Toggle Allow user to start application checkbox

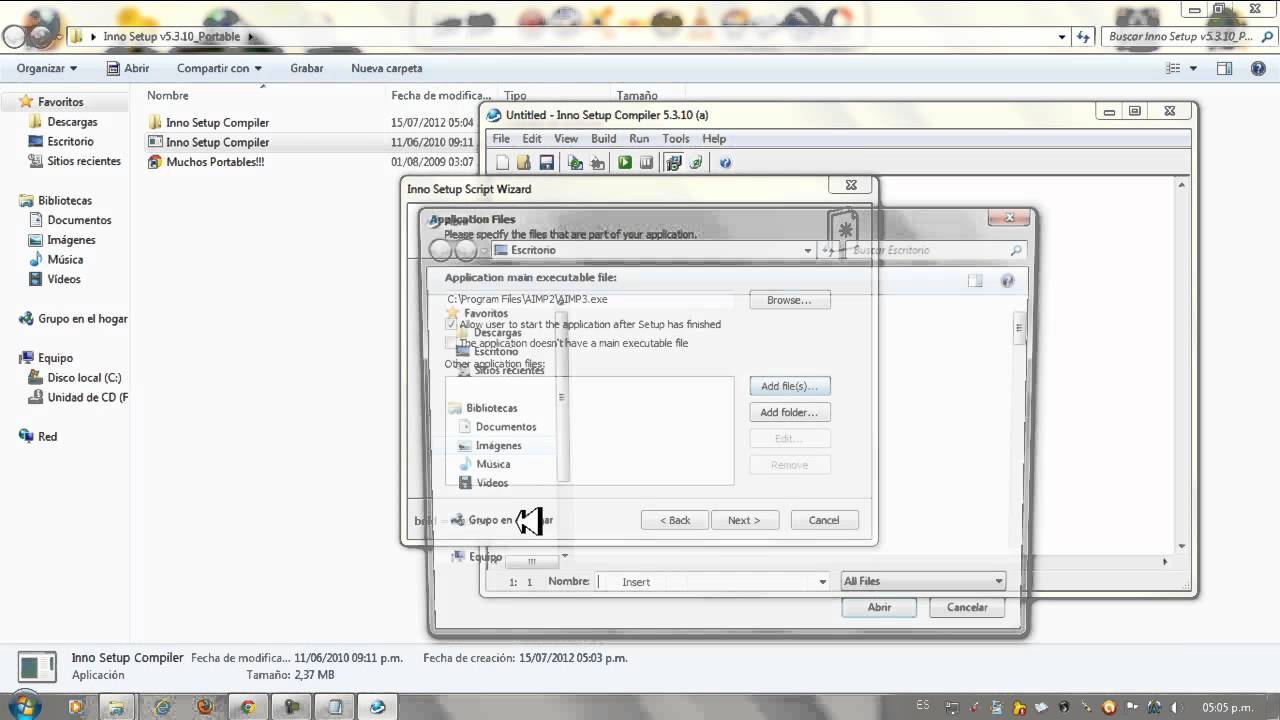[x=451, y=324]
